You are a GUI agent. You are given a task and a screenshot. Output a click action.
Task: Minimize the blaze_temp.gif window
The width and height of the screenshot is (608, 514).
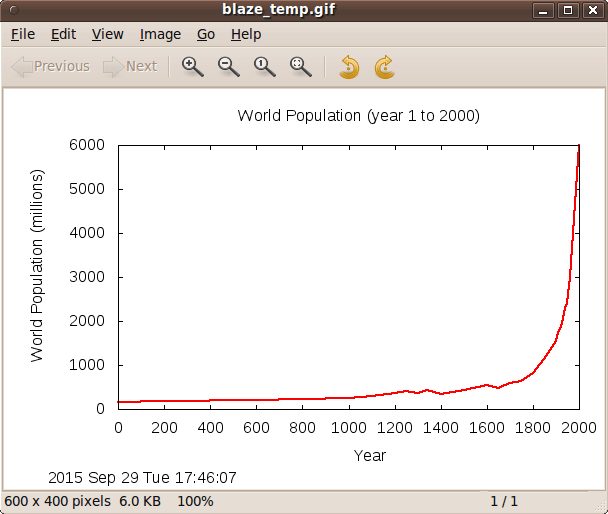[543, 10]
